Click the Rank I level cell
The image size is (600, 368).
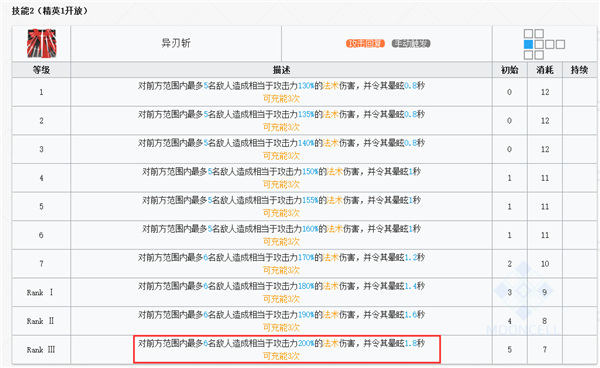tap(41, 292)
